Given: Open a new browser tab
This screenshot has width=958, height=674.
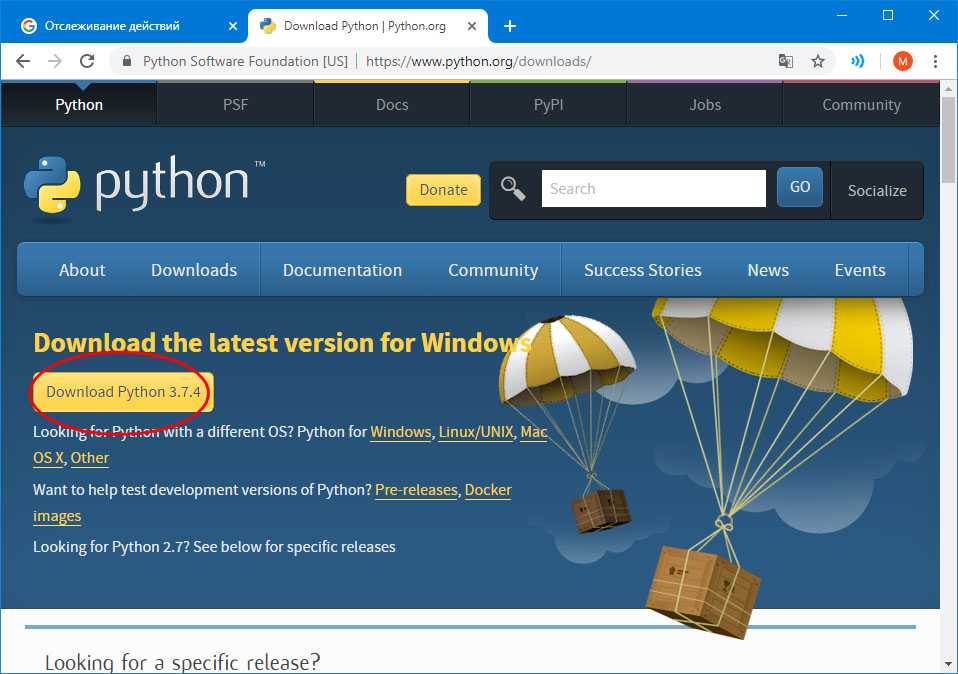Looking at the screenshot, I should pos(510,26).
